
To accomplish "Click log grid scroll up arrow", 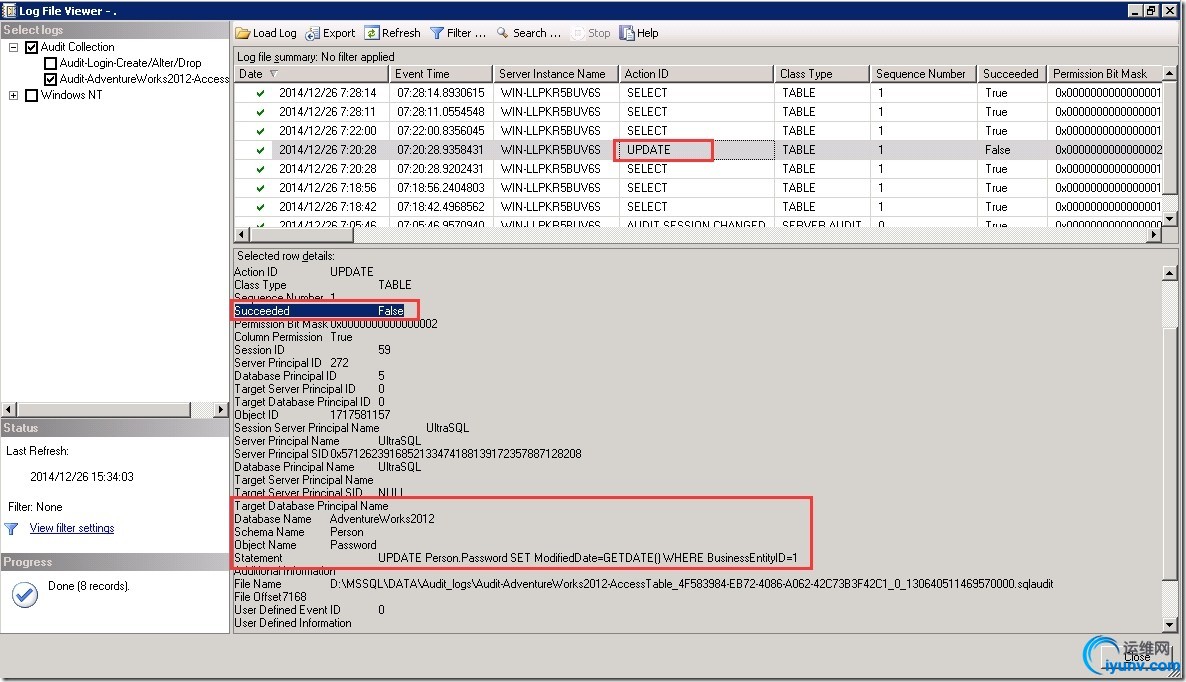I will [x=1169, y=73].
